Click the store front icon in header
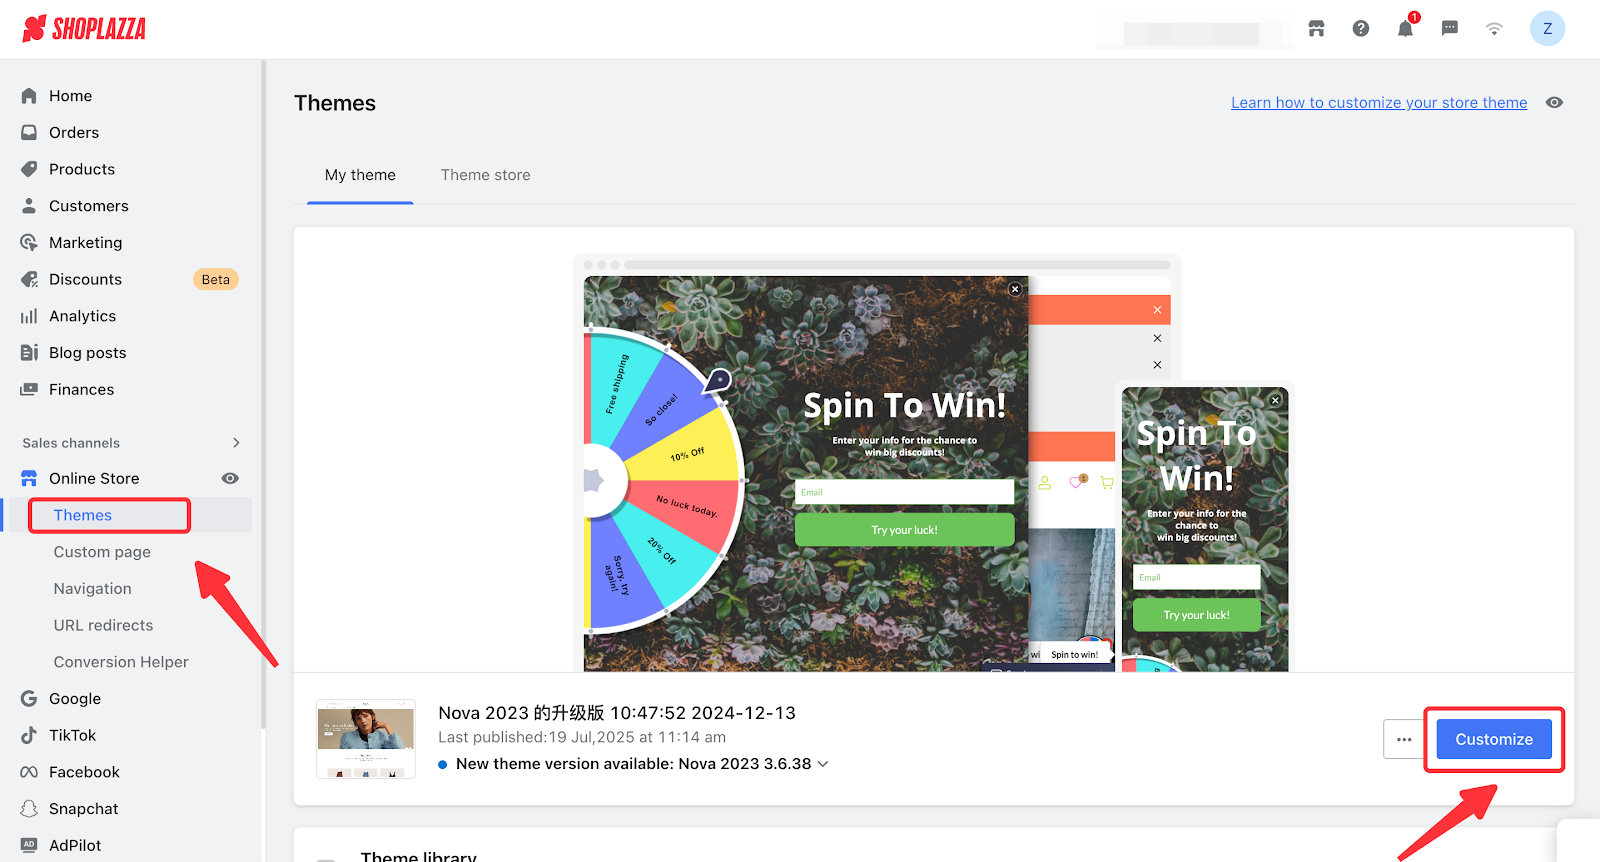 1316,29
